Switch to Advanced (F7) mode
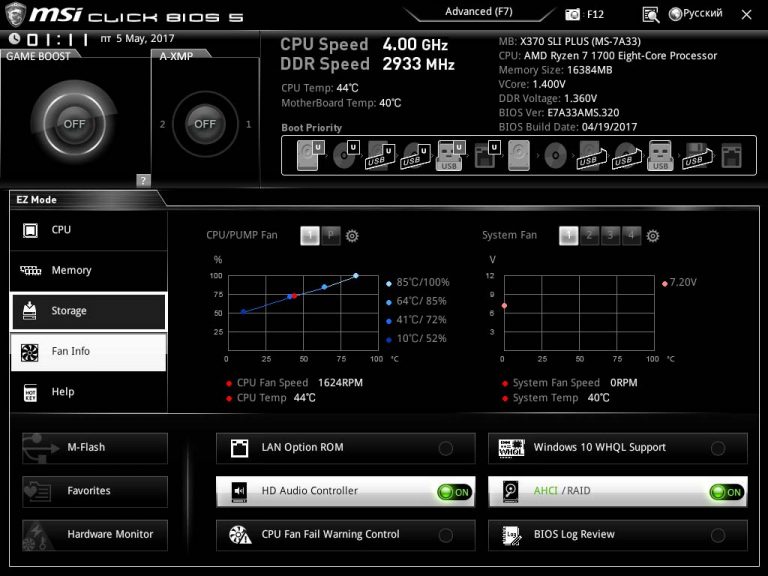The width and height of the screenshot is (768, 576). (x=479, y=12)
